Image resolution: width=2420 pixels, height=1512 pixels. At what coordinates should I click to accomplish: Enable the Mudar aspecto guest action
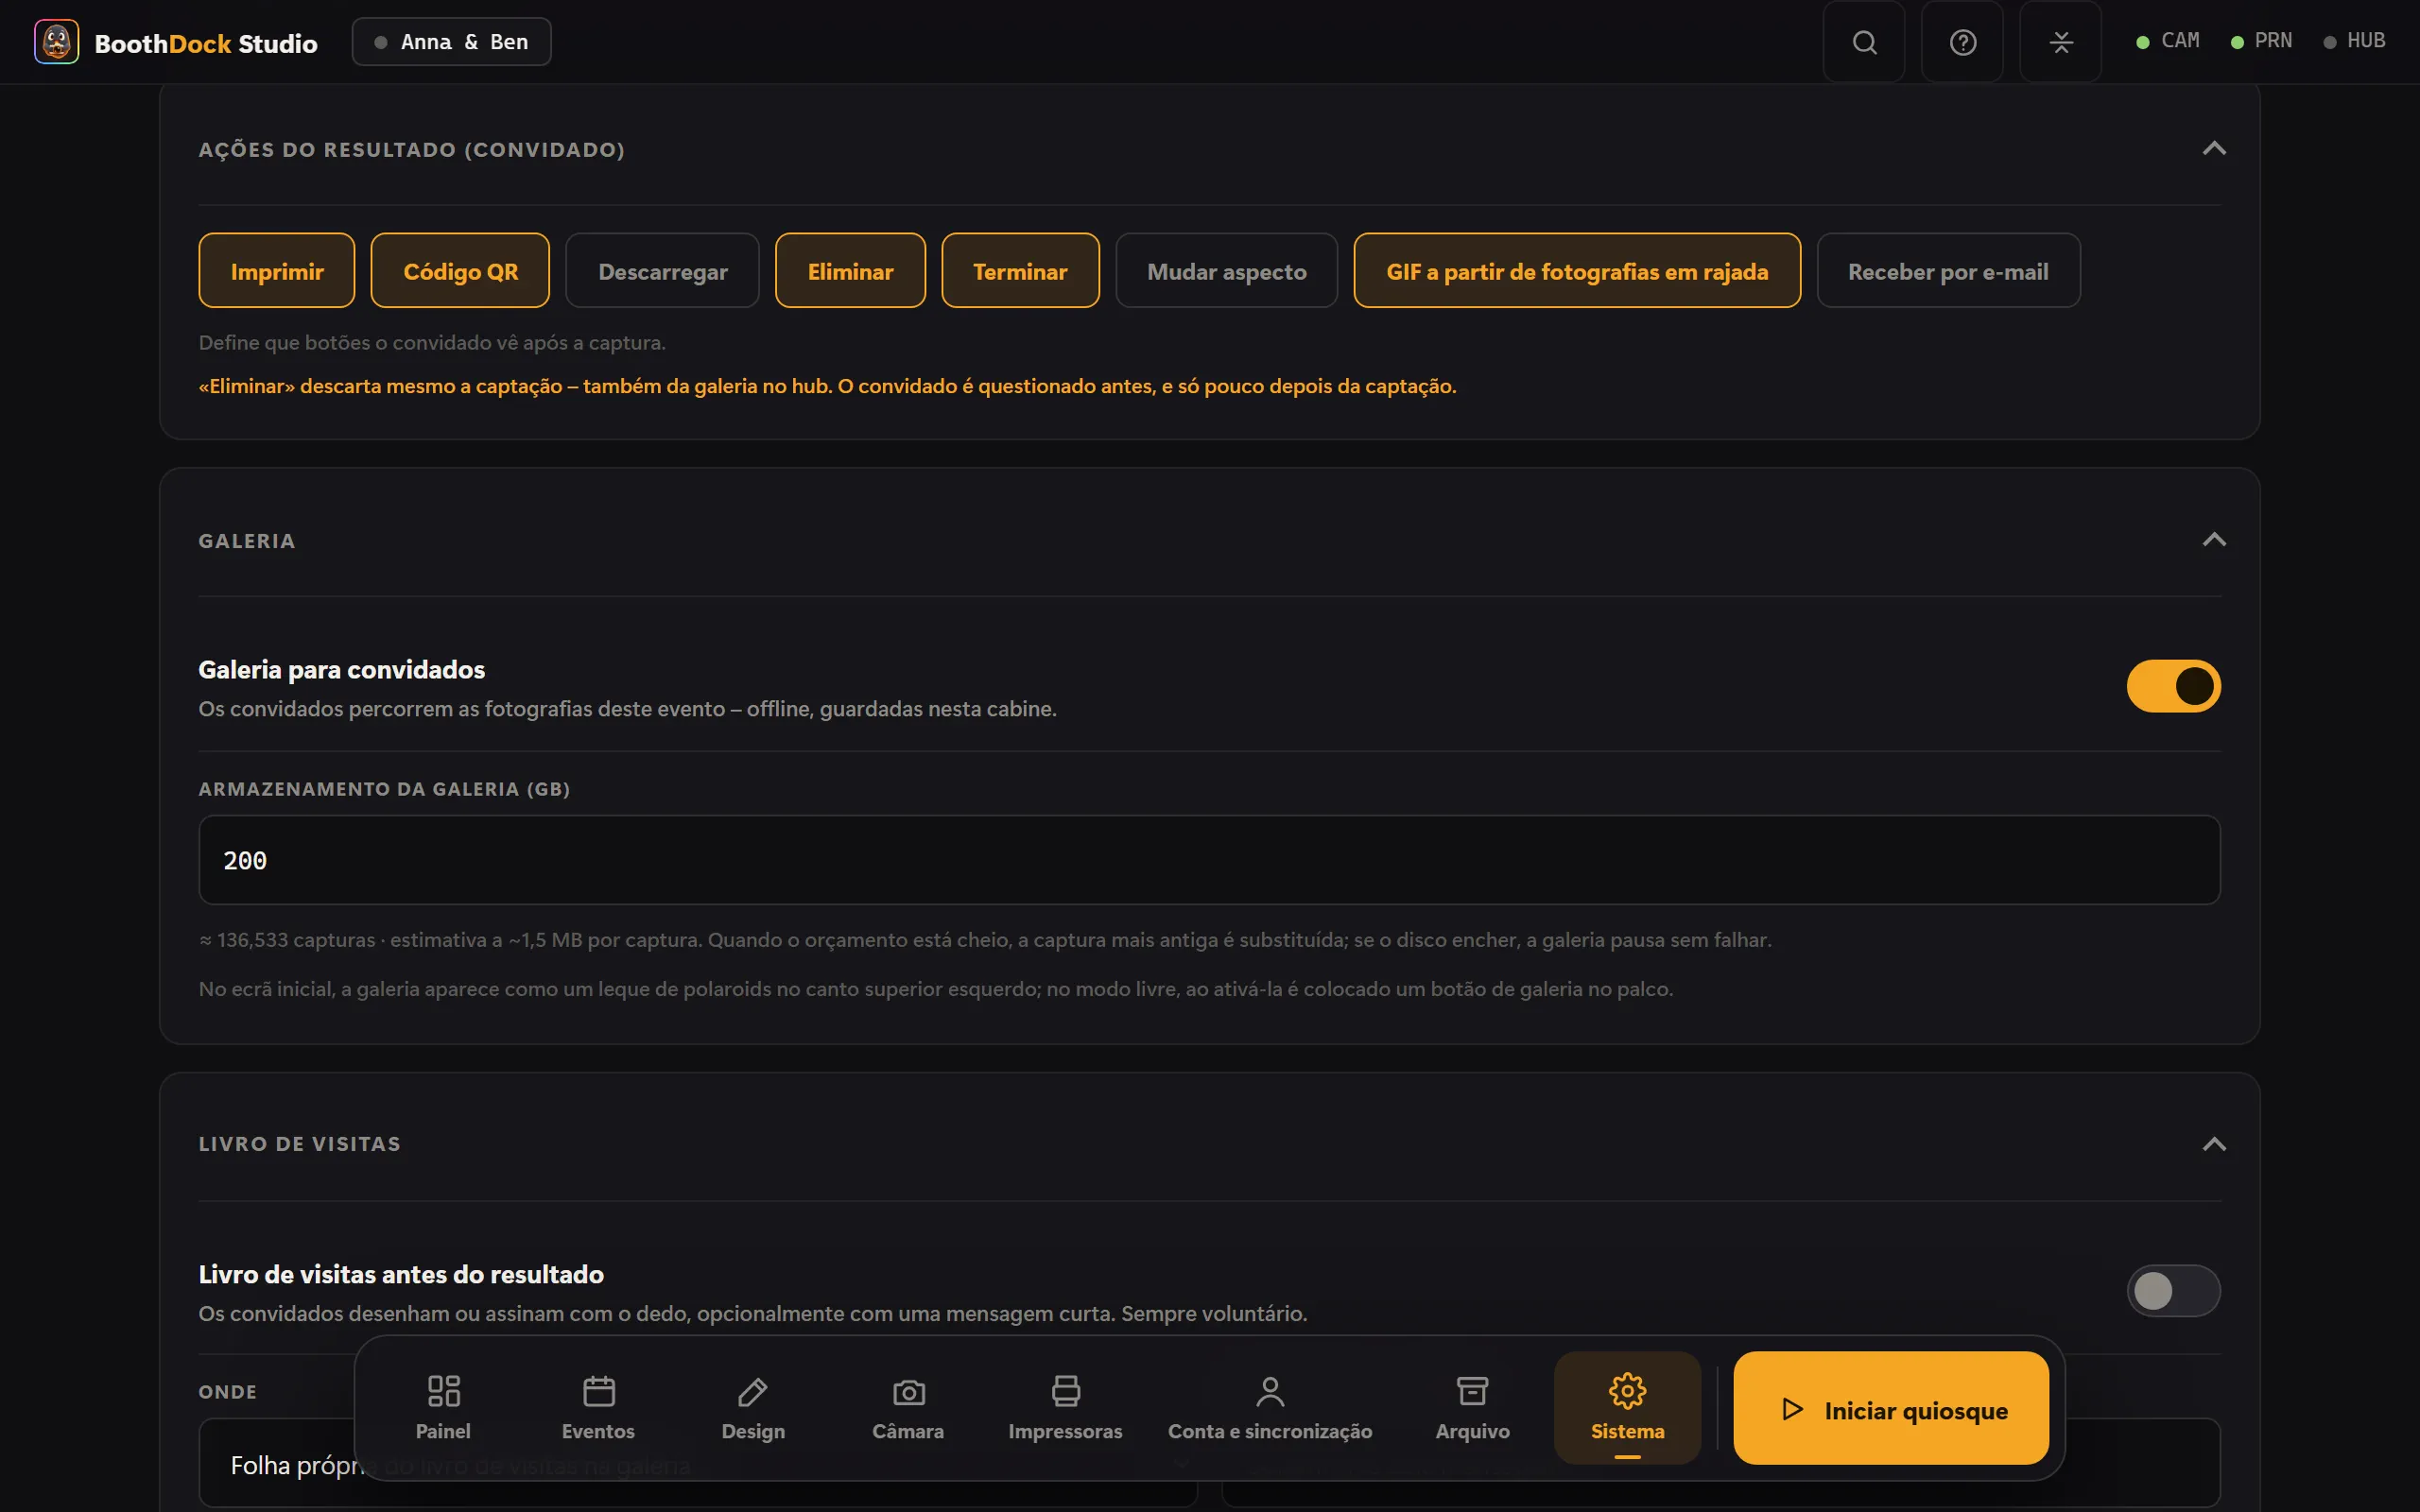1226,271
